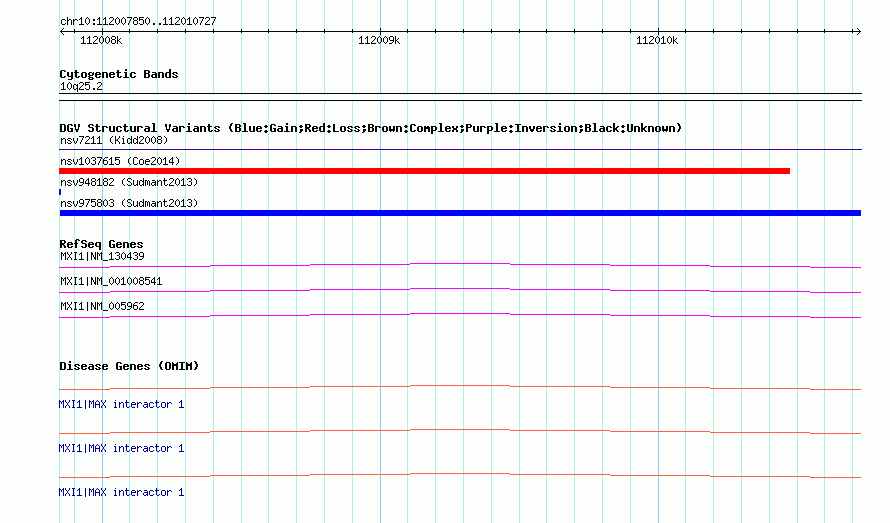This screenshot has width=890, height=523.
Task: Click the MXI1|NM_001008541 transcript label
Action: (x=111, y=281)
